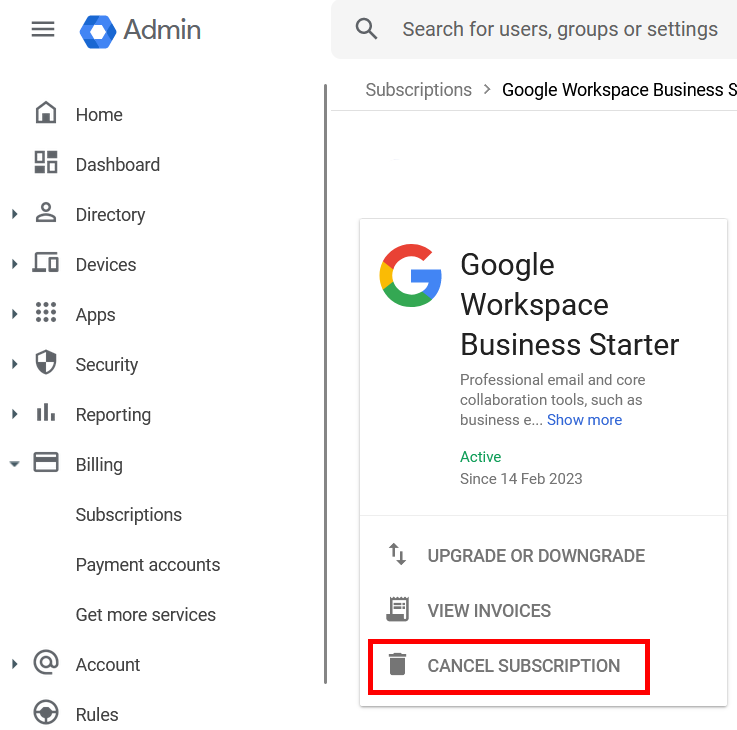The image size is (737, 730).
Task: Click the Subscriptions breadcrumb link
Action: coord(418,90)
